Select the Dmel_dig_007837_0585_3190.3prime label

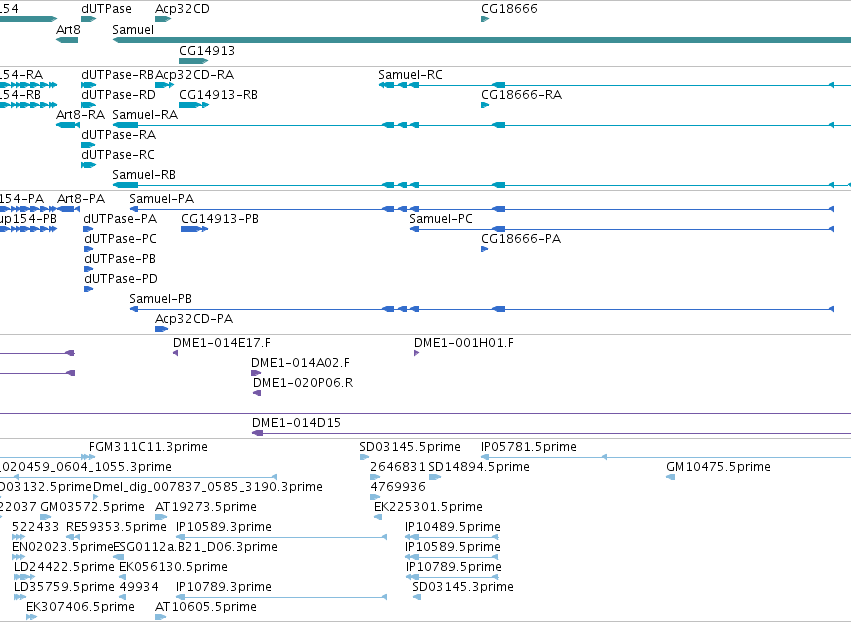[x=208, y=487]
